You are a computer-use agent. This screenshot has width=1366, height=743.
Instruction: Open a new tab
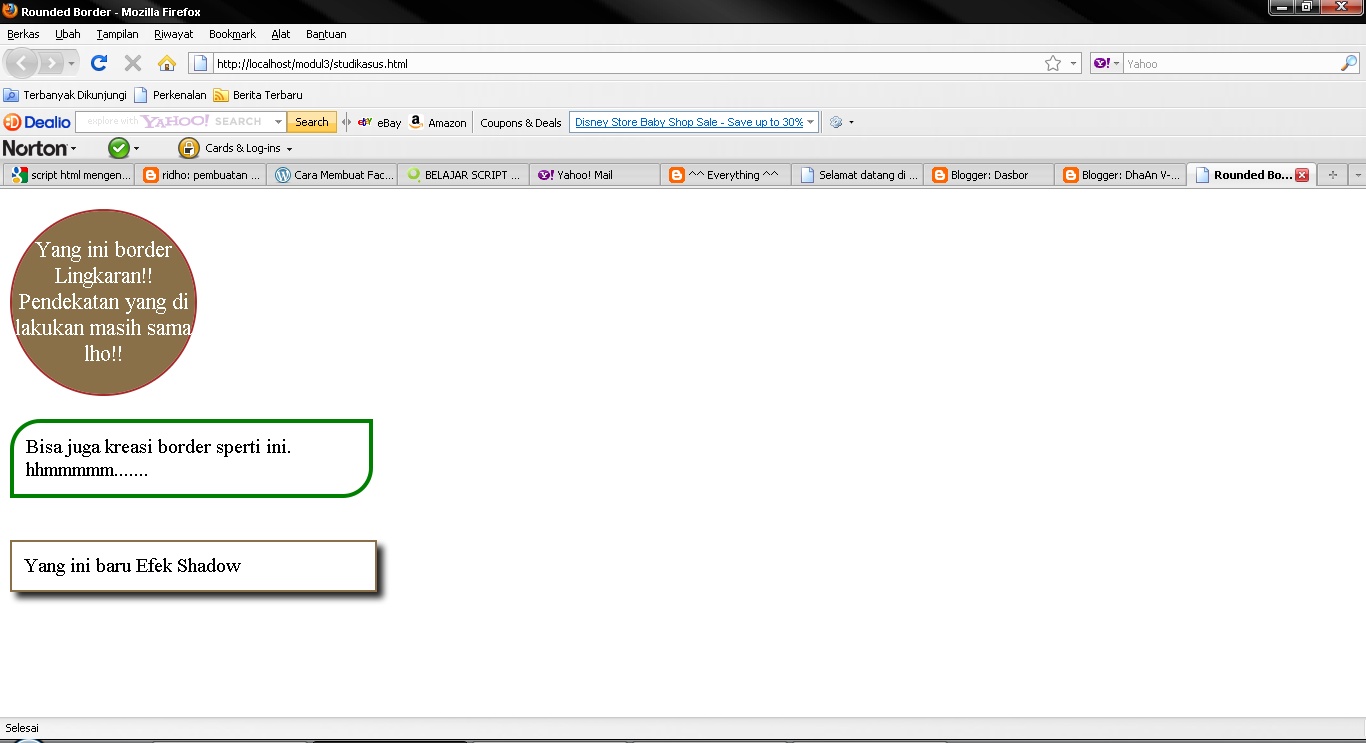(x=1332, y=175)
